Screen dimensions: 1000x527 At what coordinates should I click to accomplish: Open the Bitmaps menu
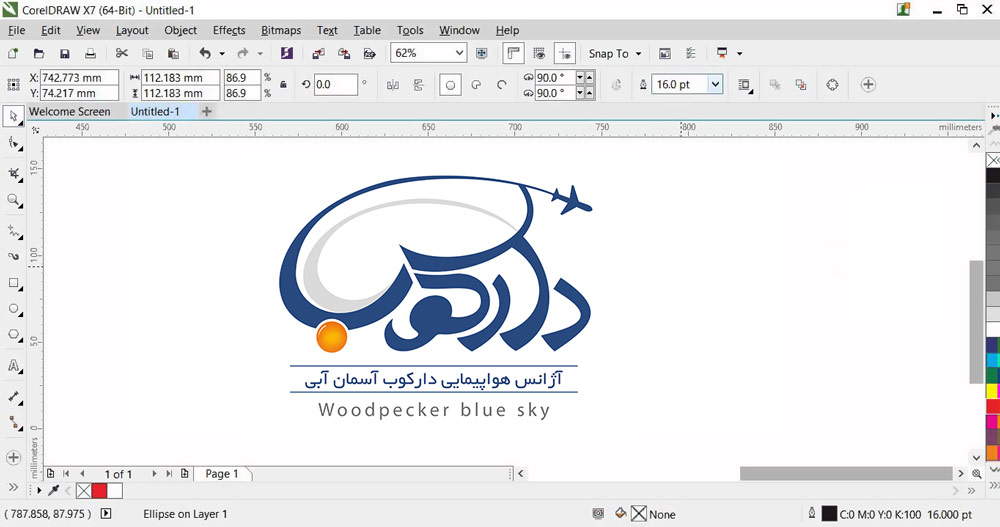[x=281, y=30]
